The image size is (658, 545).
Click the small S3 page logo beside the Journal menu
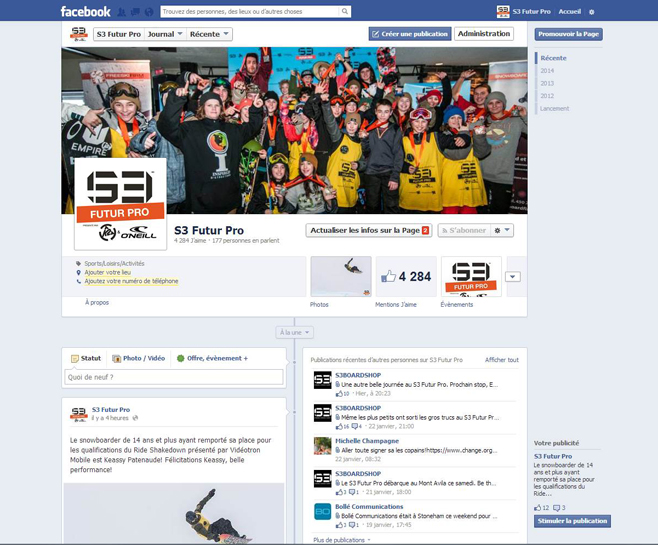point(78,34)
